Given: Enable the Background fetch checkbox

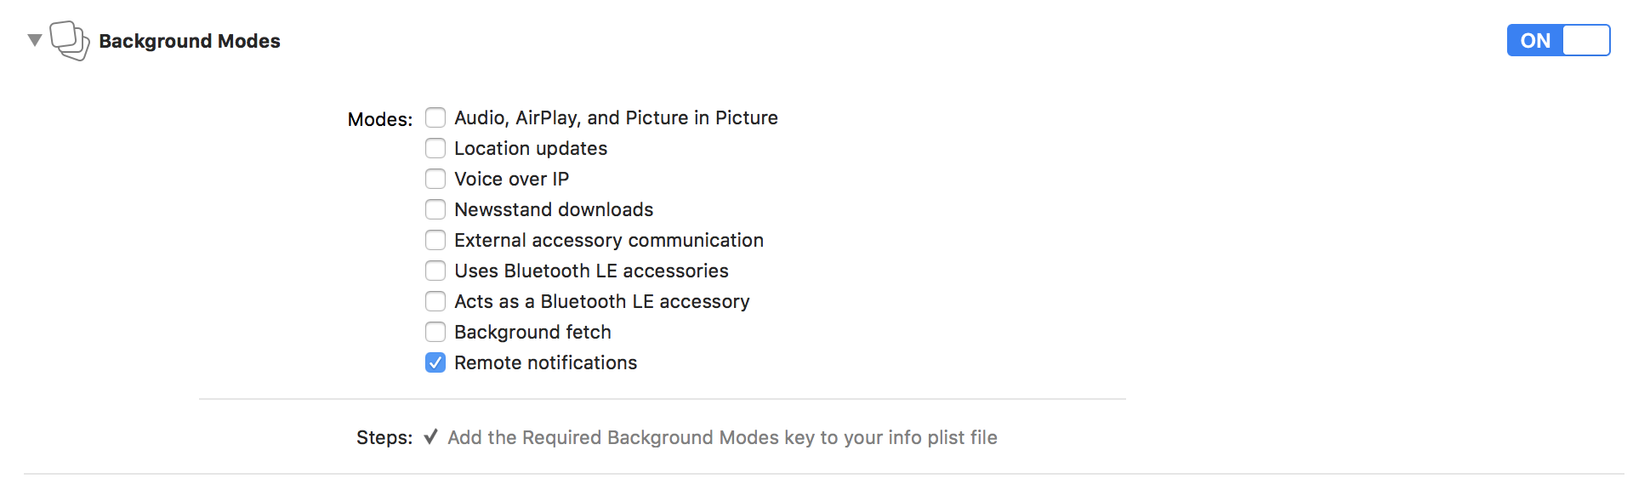Looking at the screenshot, I should 435,332.
